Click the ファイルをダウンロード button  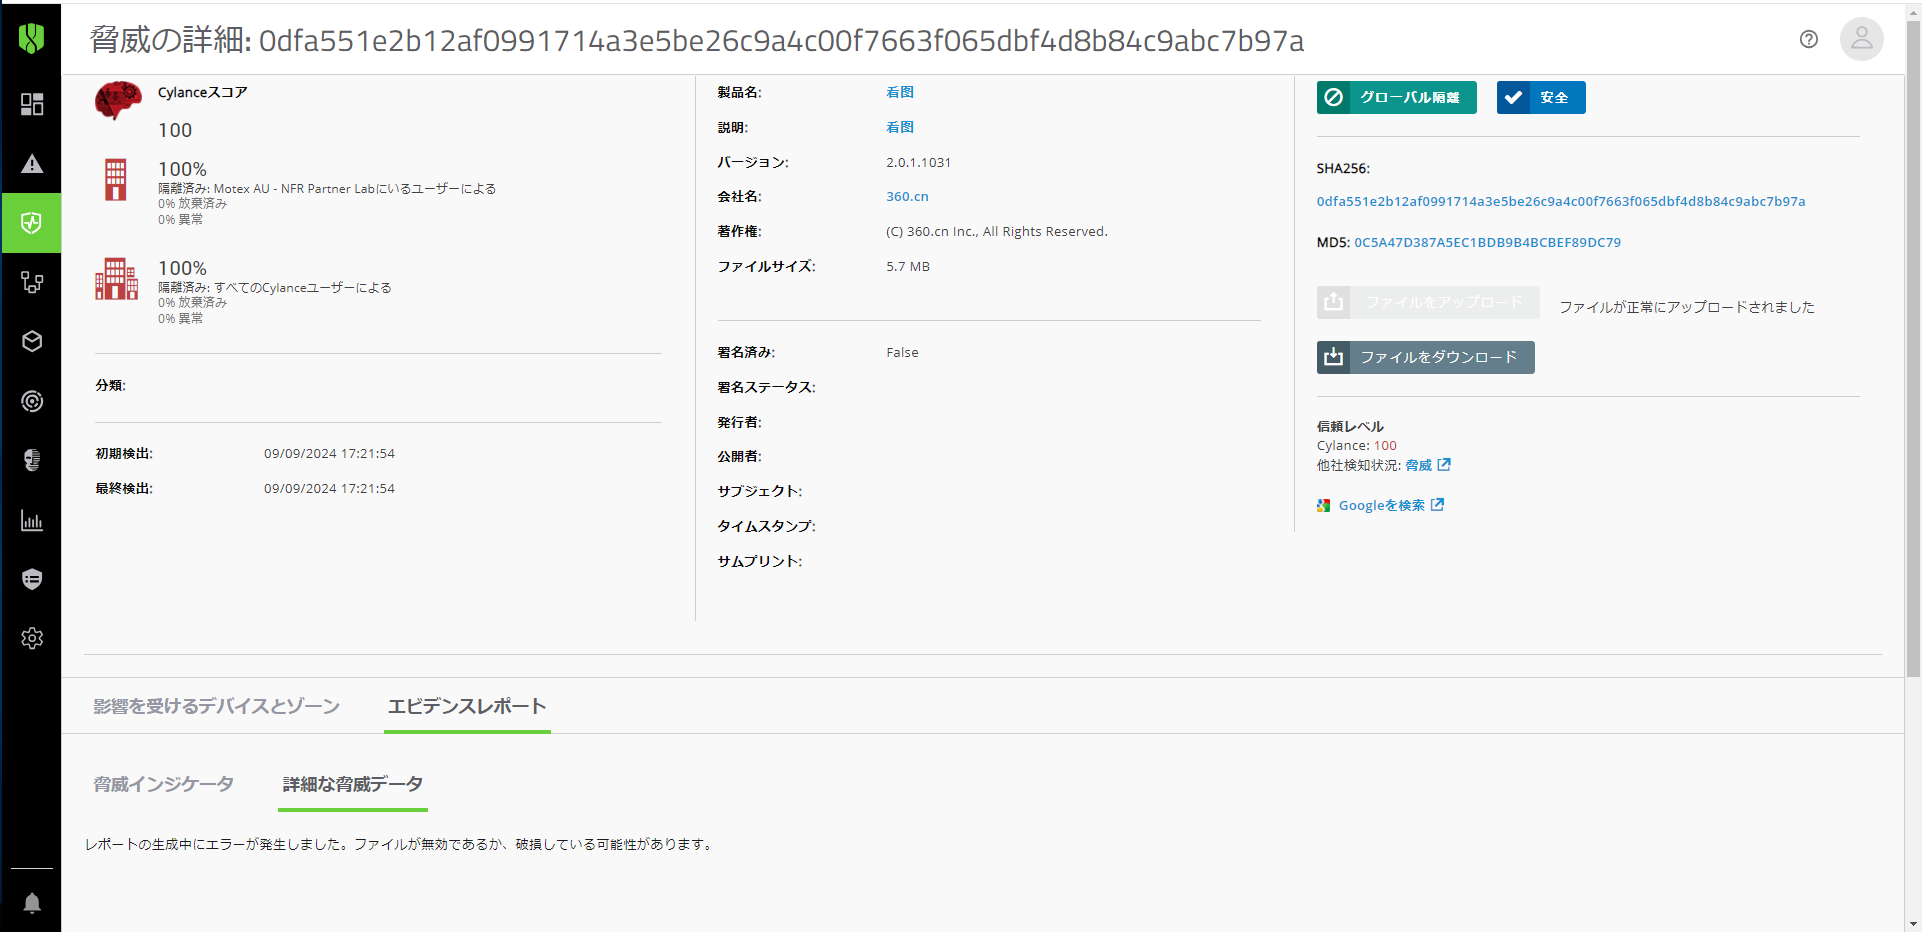1425,357
